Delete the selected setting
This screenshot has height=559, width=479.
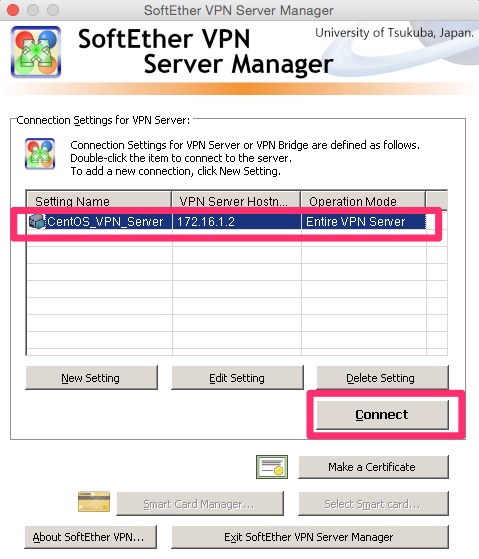382,378
